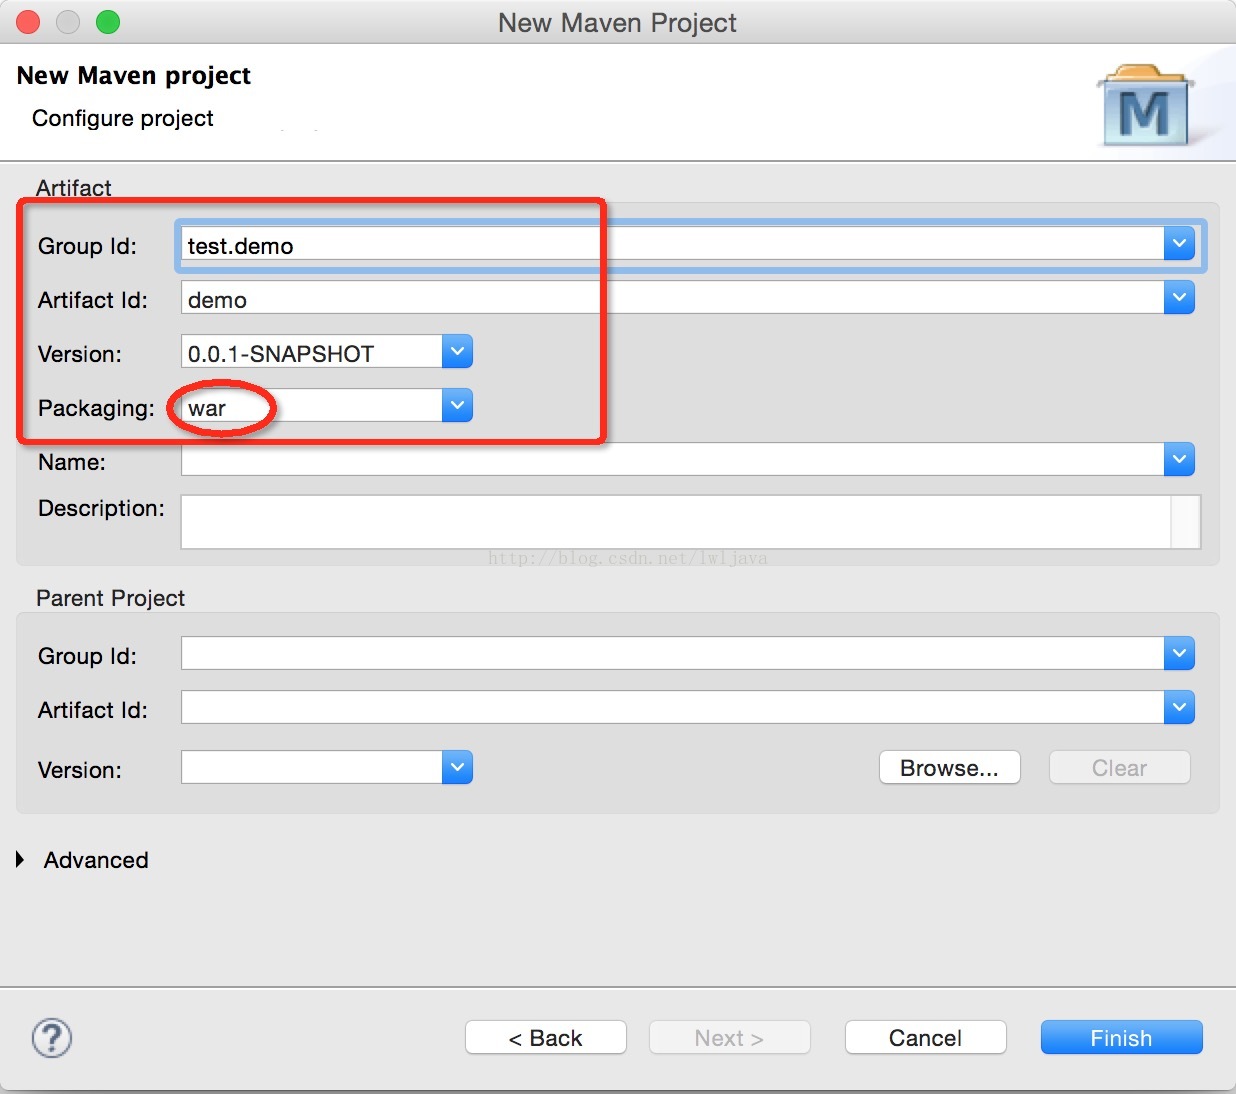The image size is (1236, 1094).
Task: Click the Parent Project section heading
Action: (x=110, y=598)
